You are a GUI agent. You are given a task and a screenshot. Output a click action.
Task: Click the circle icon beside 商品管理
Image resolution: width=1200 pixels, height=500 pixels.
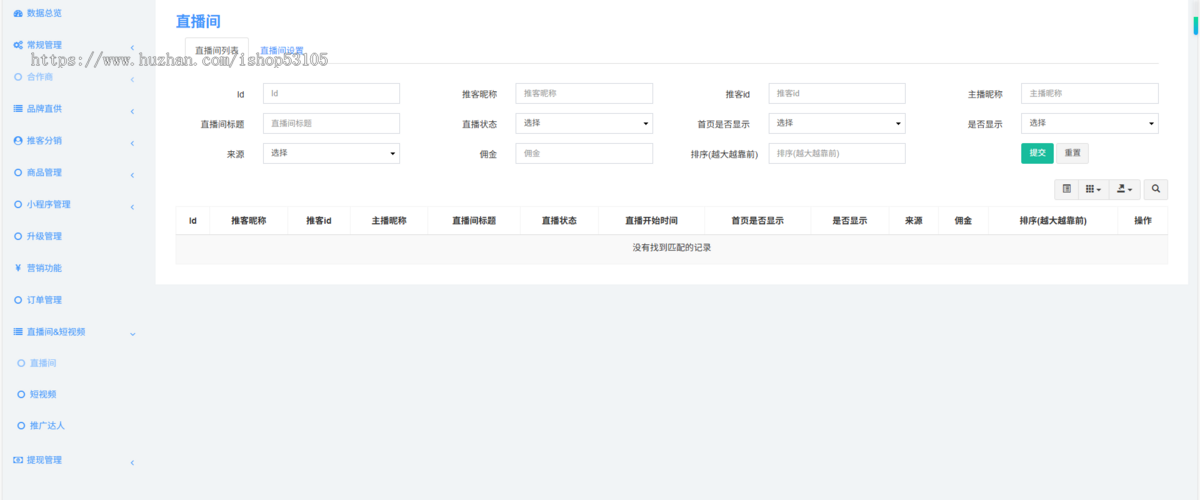[x=18, y=172]
